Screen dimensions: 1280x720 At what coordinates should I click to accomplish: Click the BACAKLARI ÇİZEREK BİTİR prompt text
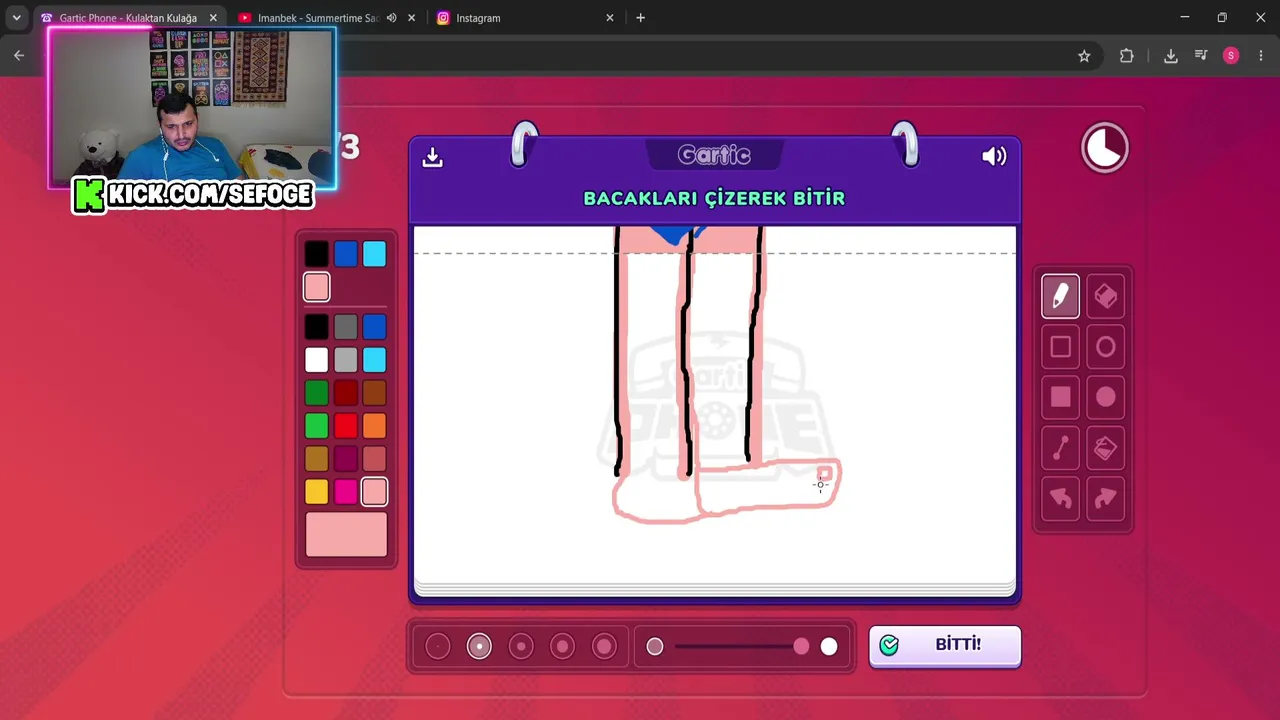point(714,198)
